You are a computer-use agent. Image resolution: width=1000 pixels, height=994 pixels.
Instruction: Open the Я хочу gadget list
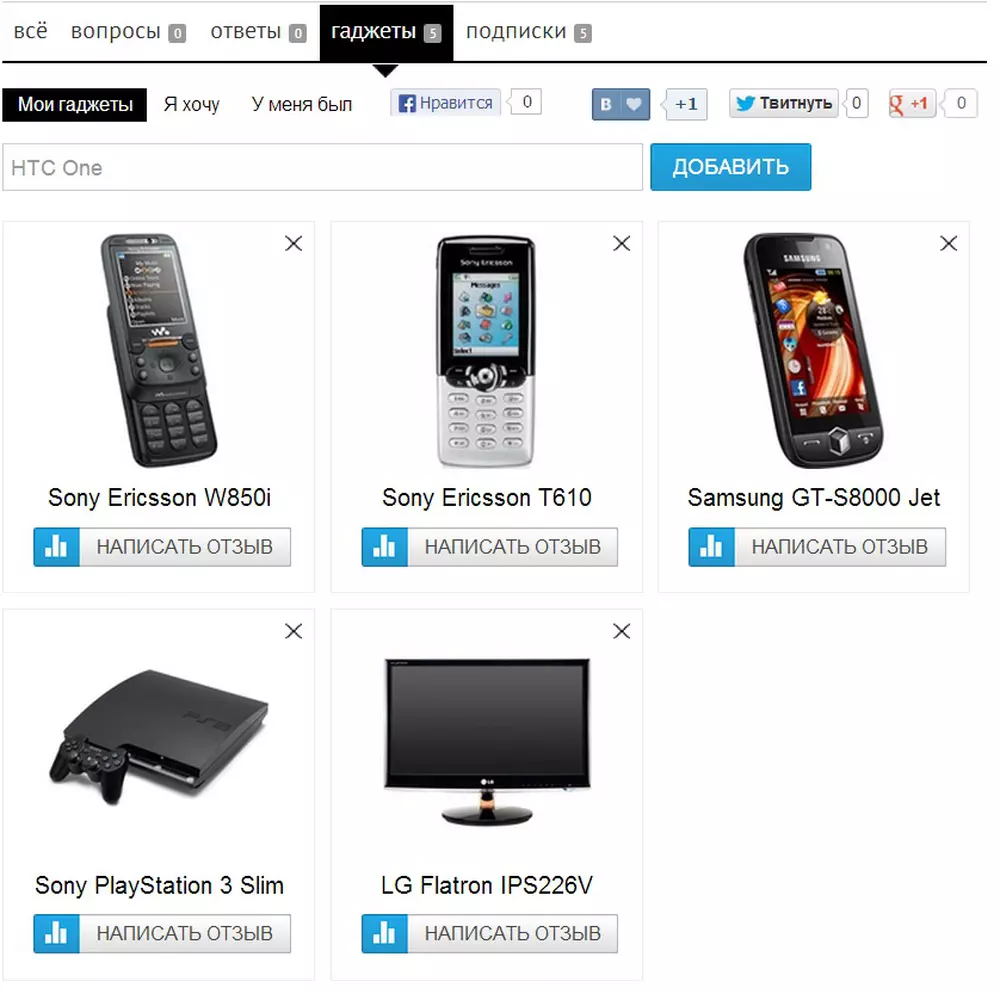(x=191, y=104)
